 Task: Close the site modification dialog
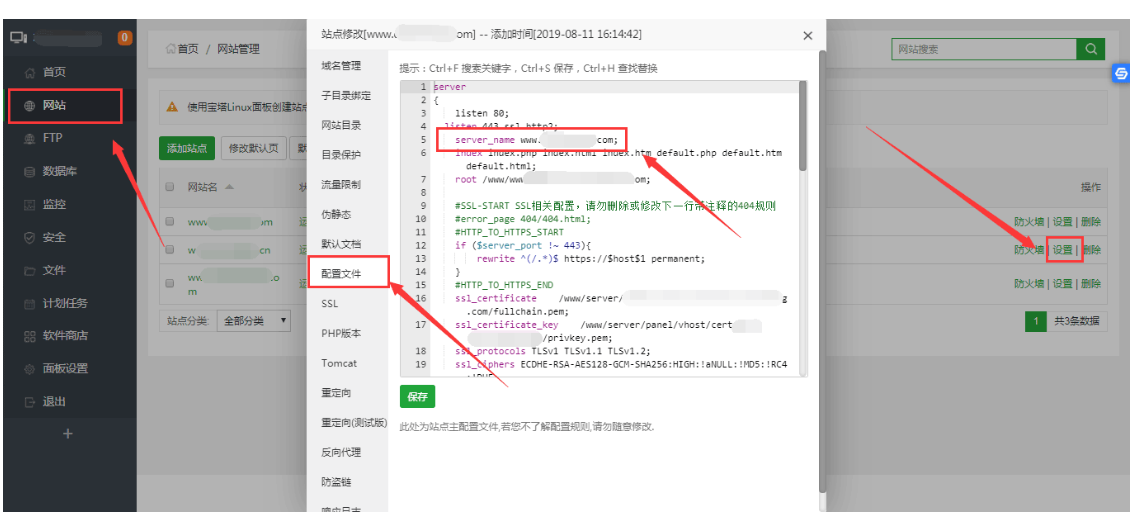[808, 35]
